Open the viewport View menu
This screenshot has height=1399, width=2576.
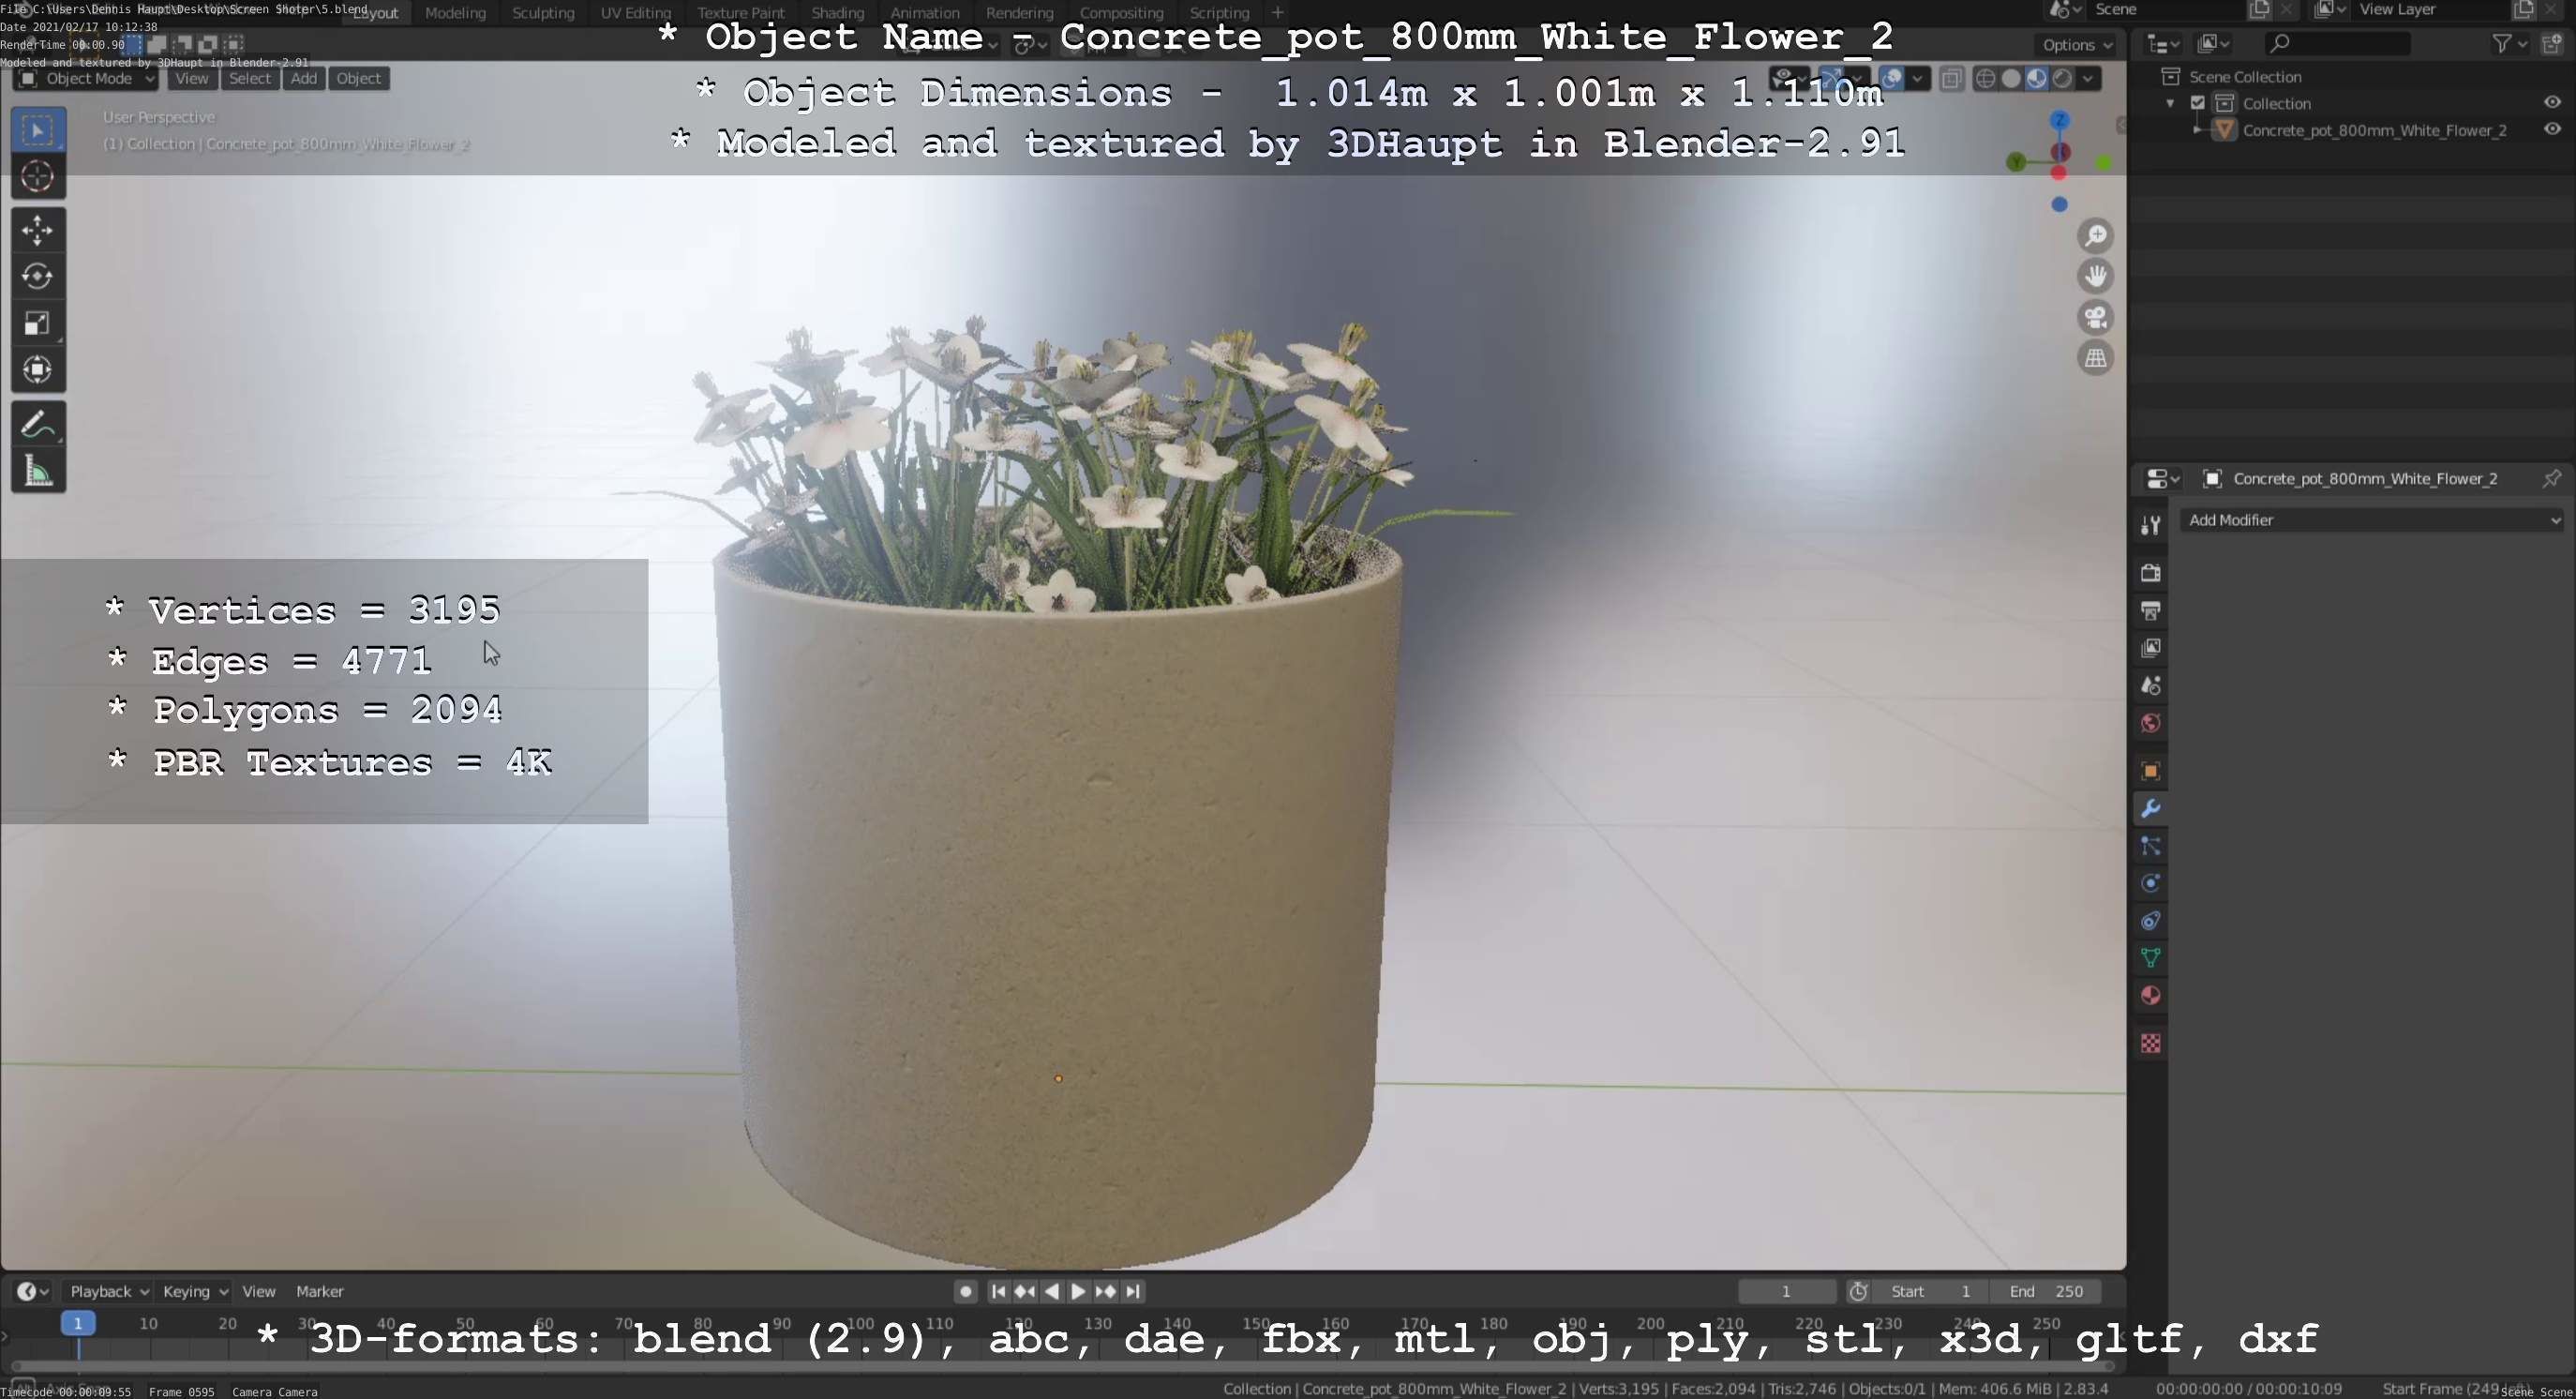[x=191, y=79]
